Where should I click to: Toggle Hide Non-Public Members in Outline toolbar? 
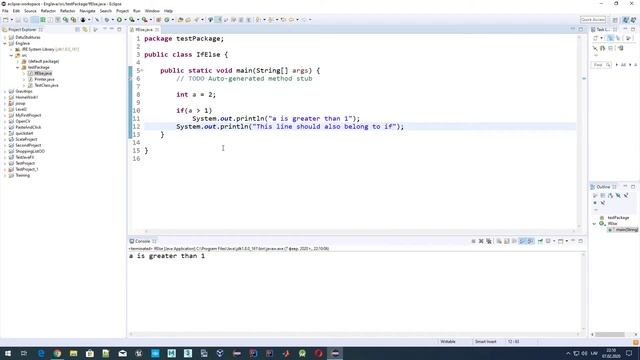595,203
